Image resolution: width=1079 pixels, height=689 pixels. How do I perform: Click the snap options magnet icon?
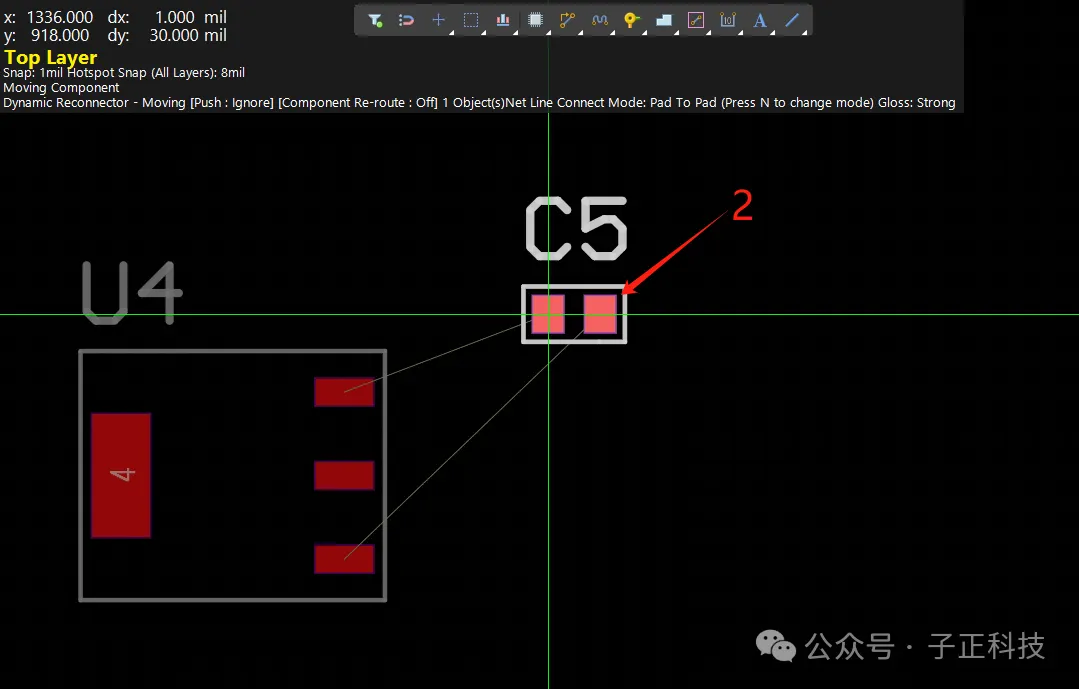click(x=406, y=20)
